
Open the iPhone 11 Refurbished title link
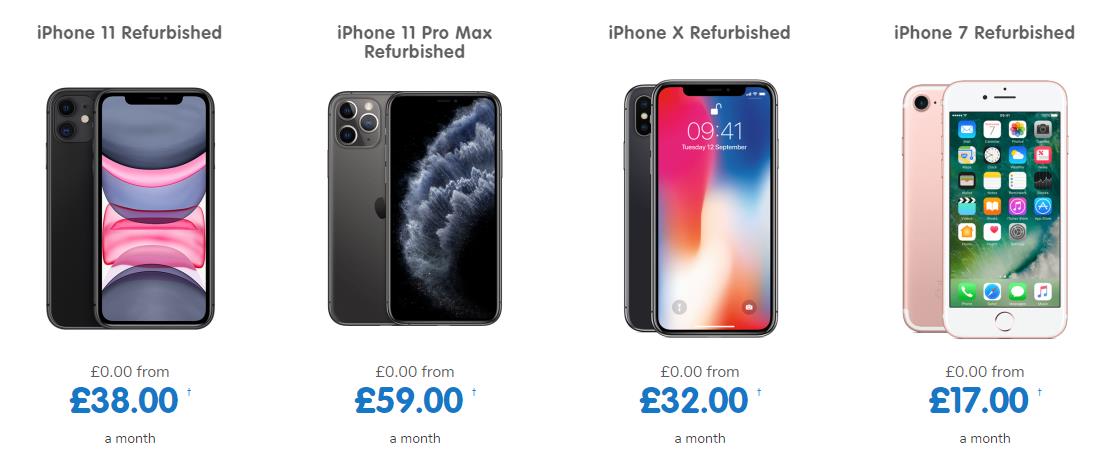coord(130,33)
